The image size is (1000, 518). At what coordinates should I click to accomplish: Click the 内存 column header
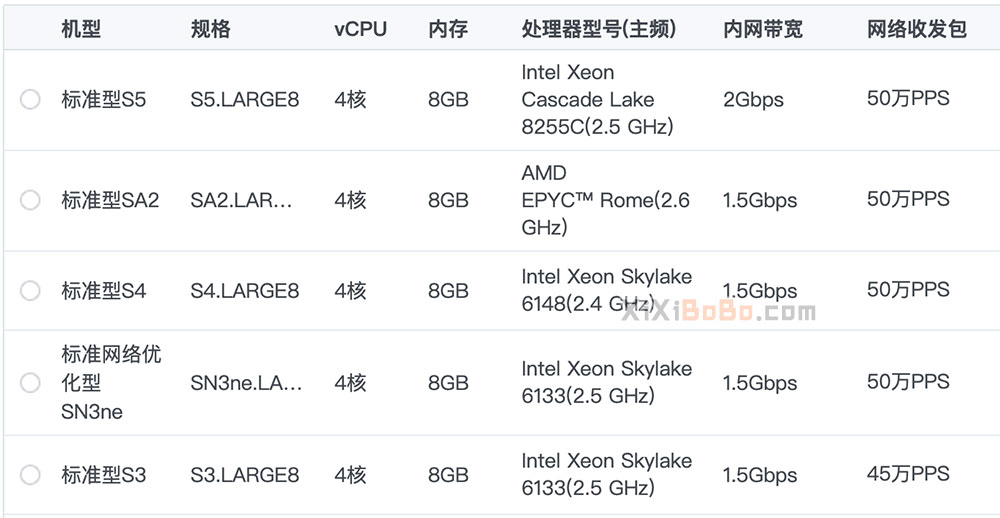pyautogui.click(x=448, y=29)
